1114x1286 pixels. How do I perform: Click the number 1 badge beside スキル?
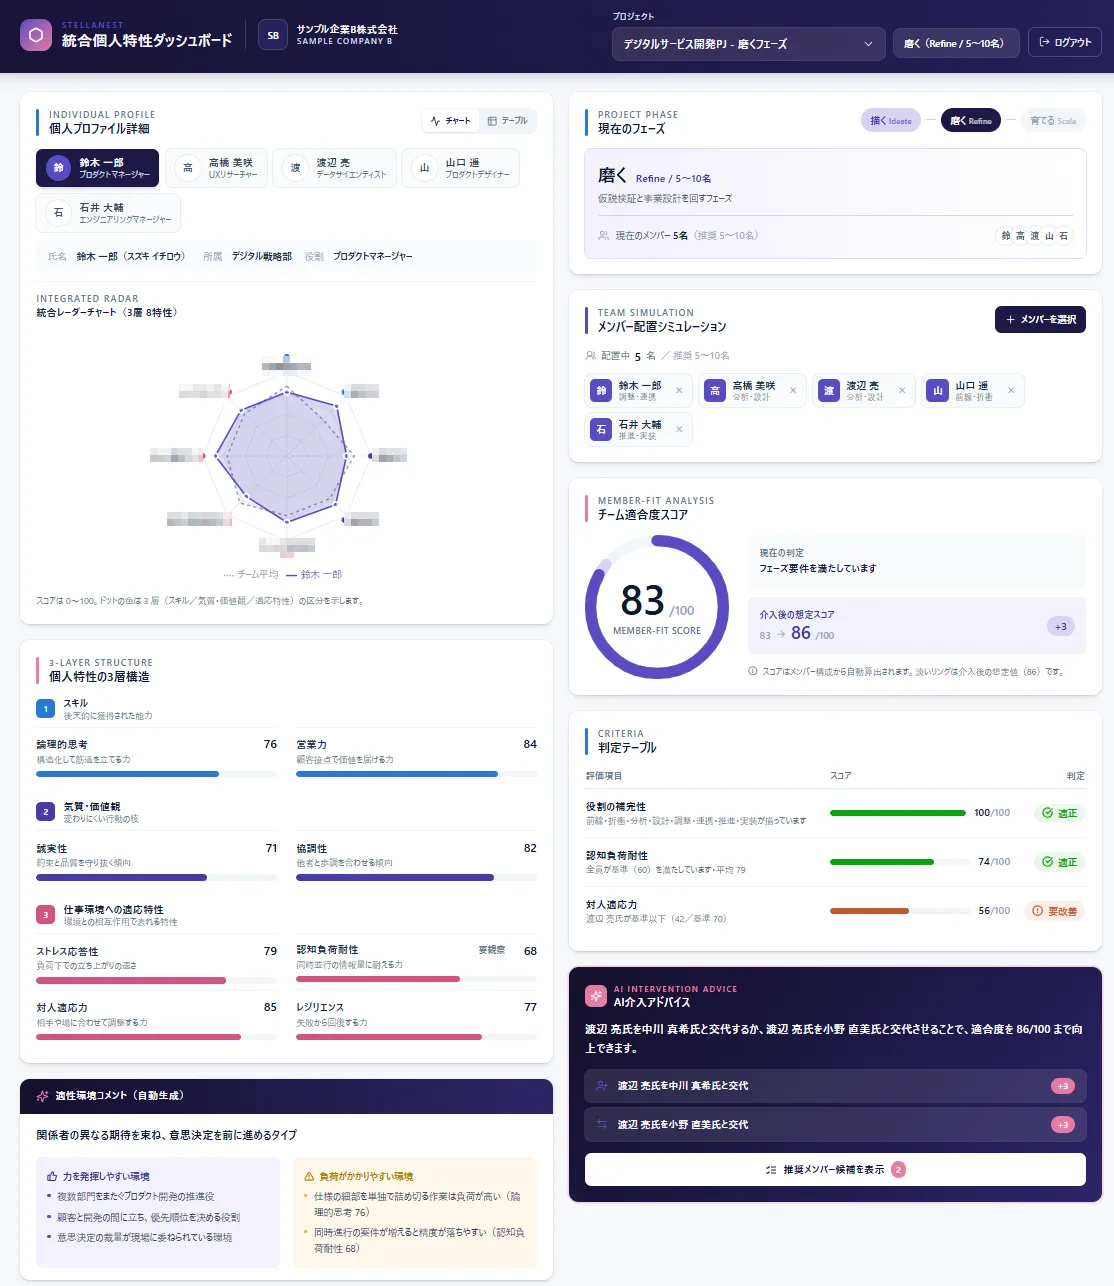[46, 709]
